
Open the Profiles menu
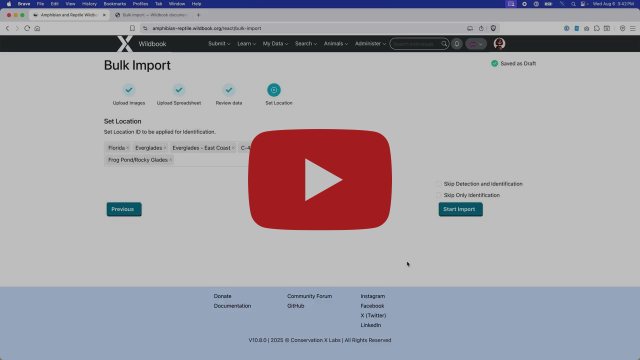(140, 4)
